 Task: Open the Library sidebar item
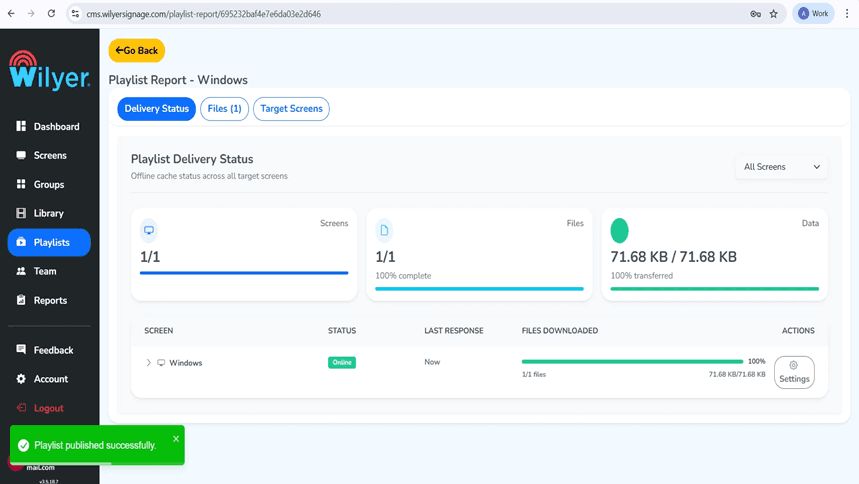(49, 213)
